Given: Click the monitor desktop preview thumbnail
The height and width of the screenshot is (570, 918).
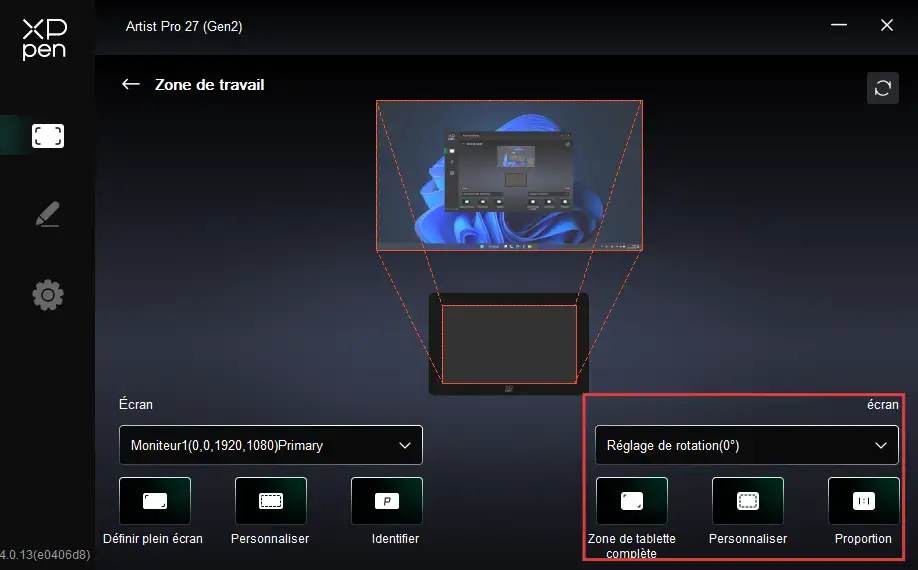Looking at the screenshot, I should point(509,175).
